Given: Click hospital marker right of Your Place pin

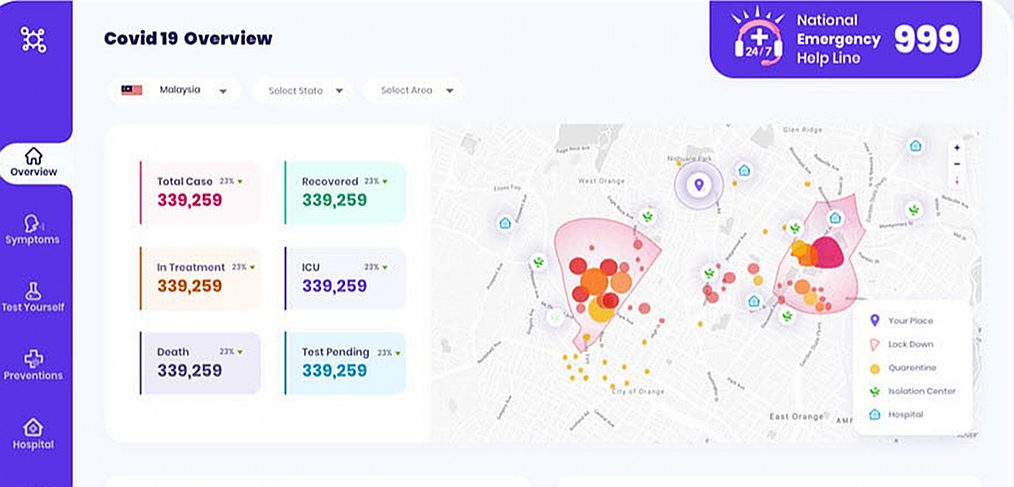Looking at the screenshot, I should point(744,171).
